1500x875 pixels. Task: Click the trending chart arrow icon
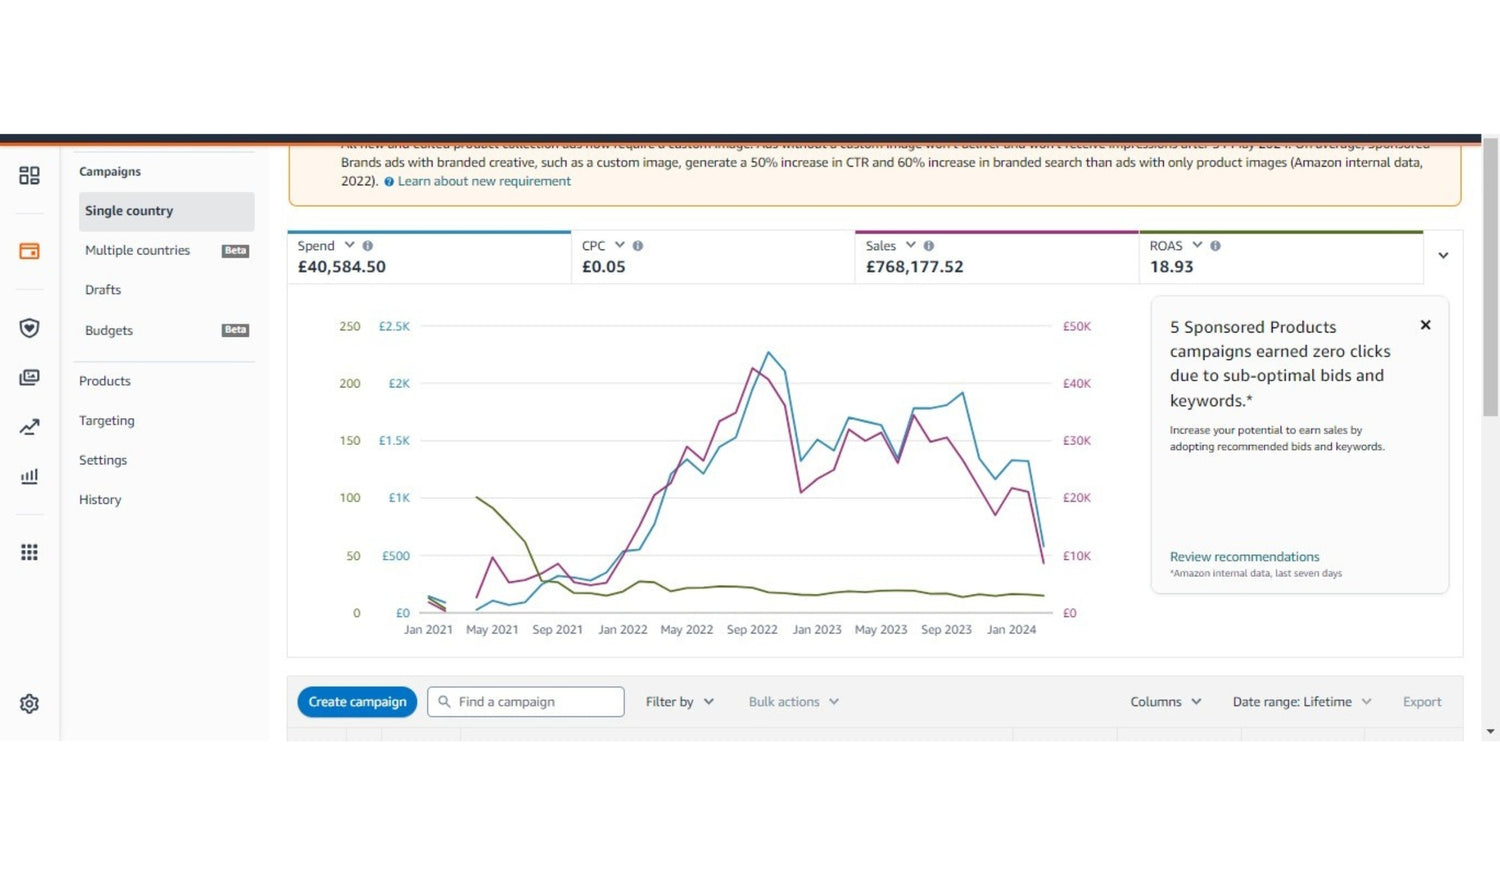[29, 427]
